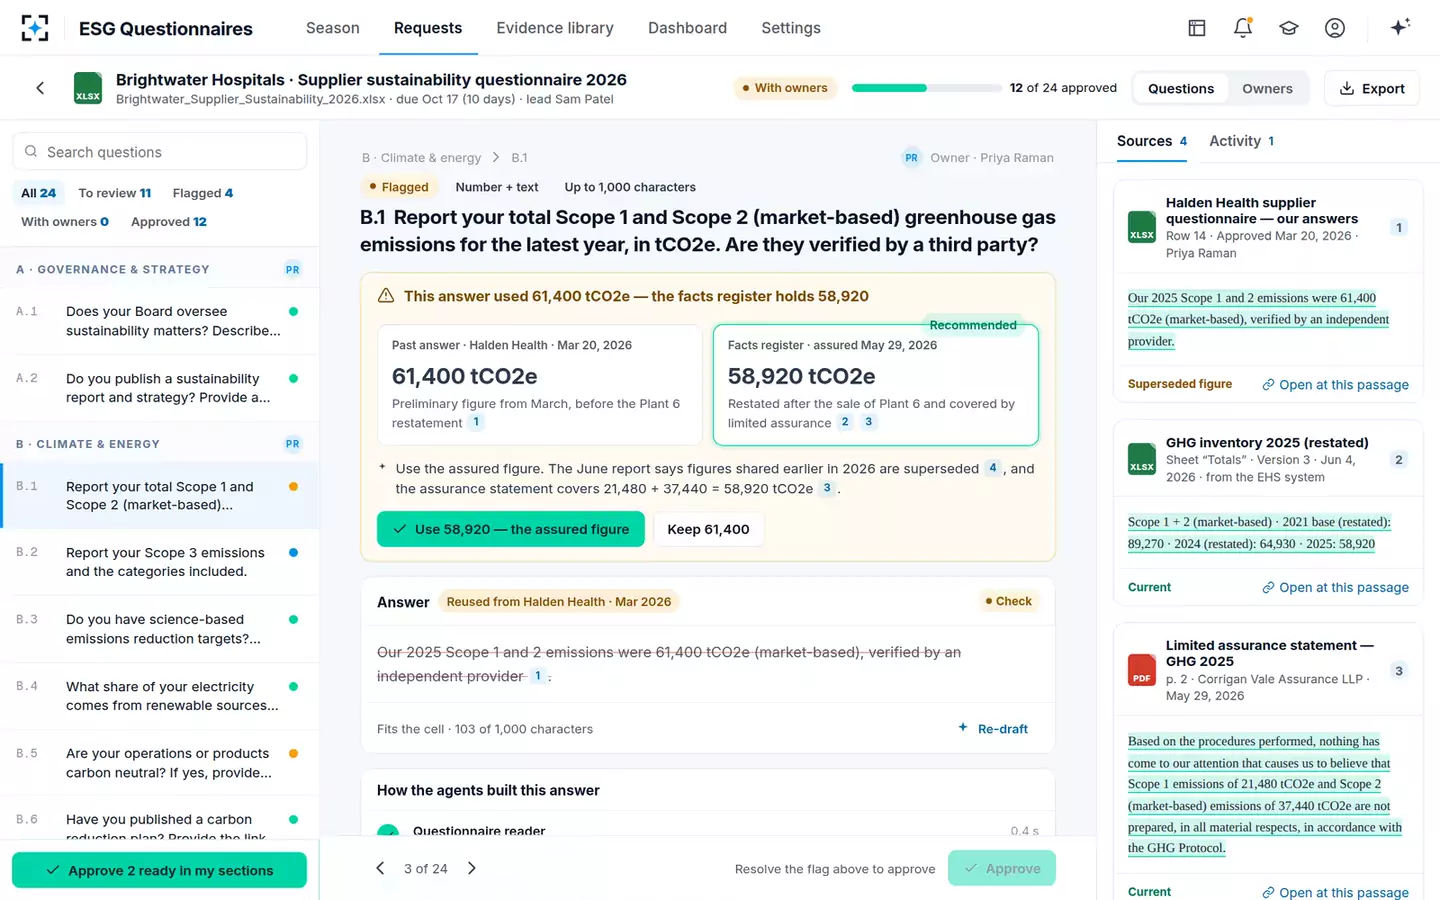Click Use 58,920 — the assured figure
Viewport: 1440px width, 900px height.
tap(511, 529)
